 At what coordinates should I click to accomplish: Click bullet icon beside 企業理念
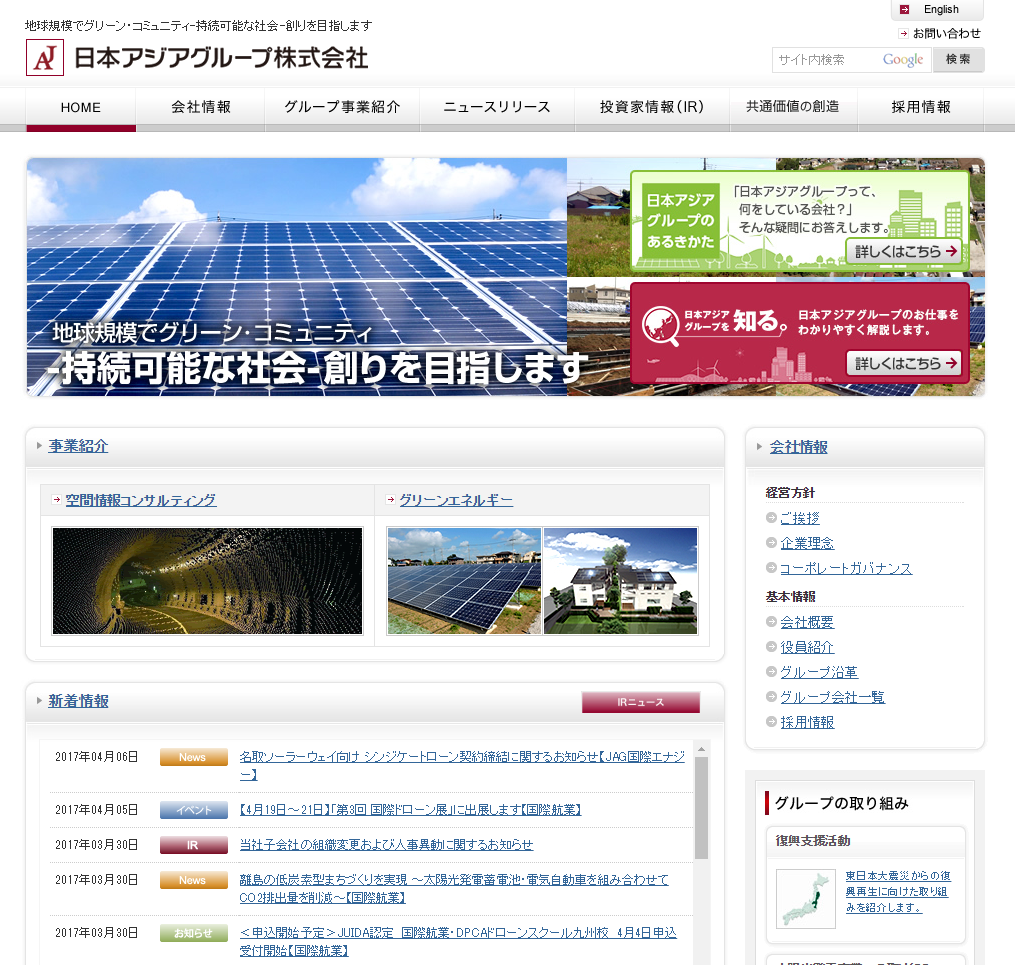coord(771,543)
